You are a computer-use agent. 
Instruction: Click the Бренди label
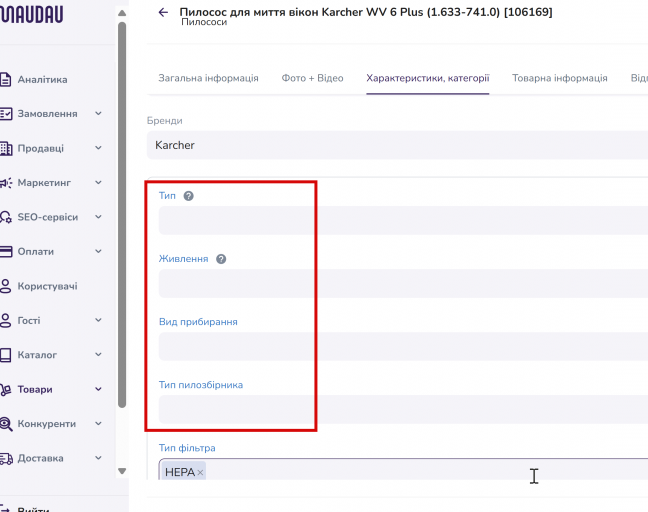point(164,121)
